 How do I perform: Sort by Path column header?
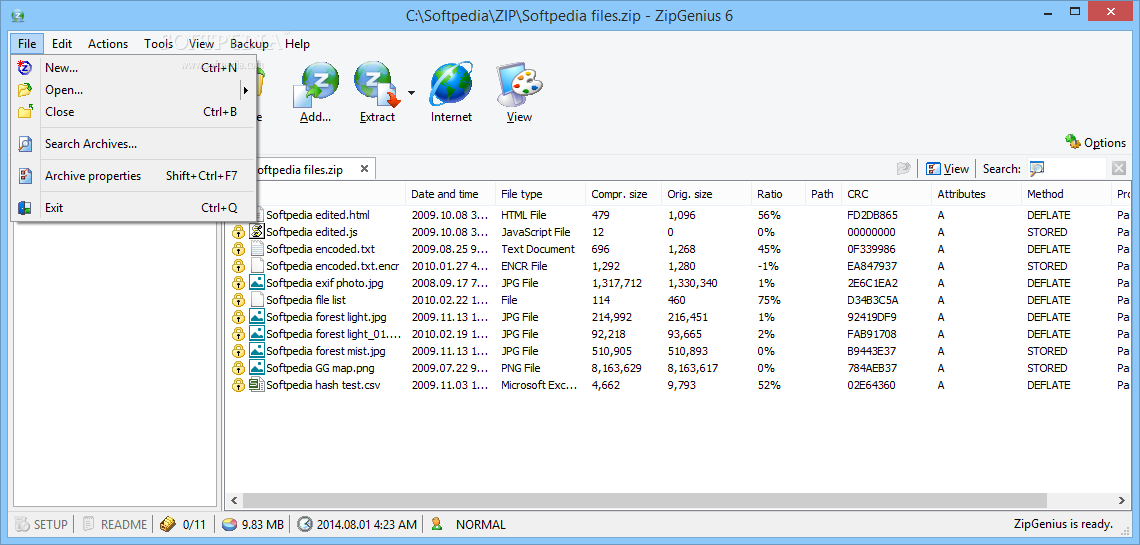[x=823, y=194]
